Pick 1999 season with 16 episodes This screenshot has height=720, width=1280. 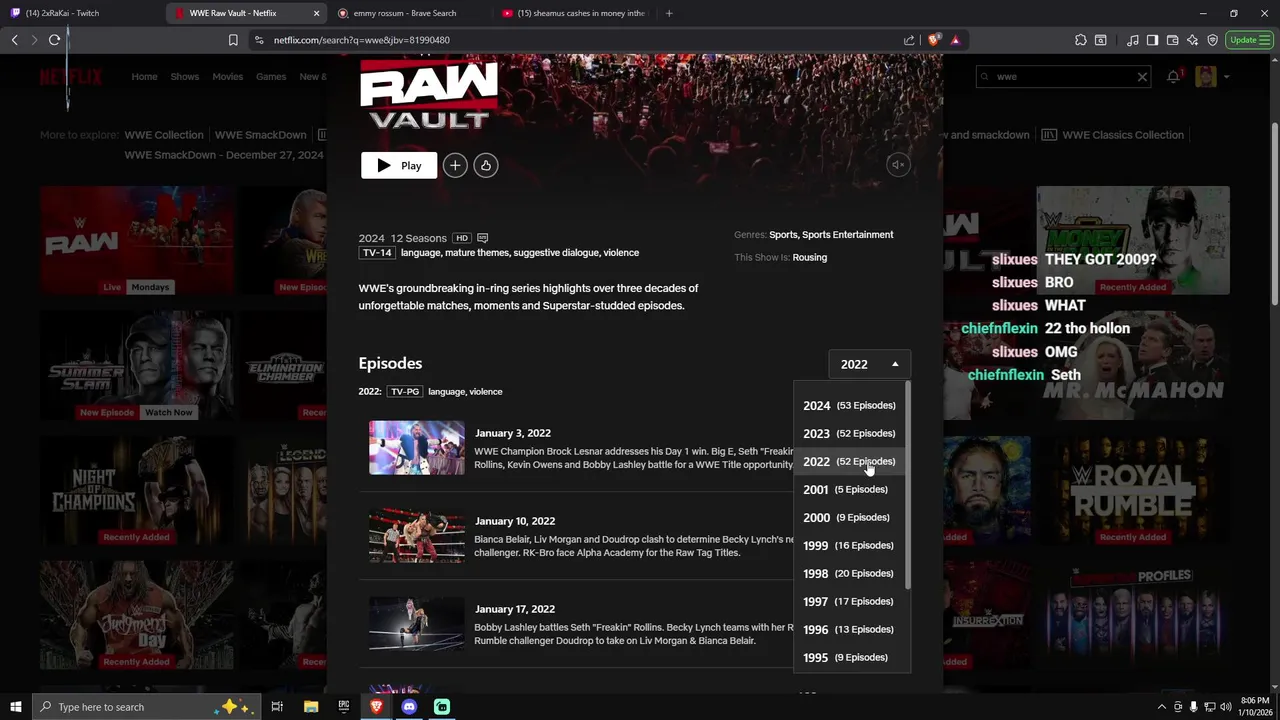[849, 545]
